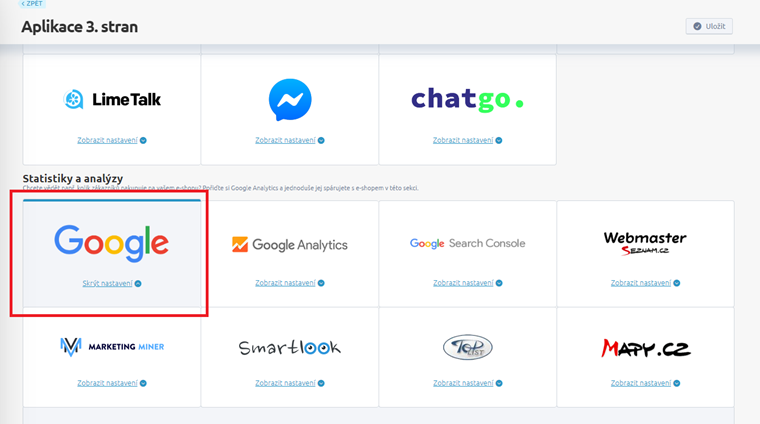Click the Marketing Miner logo

pos(112,346)
